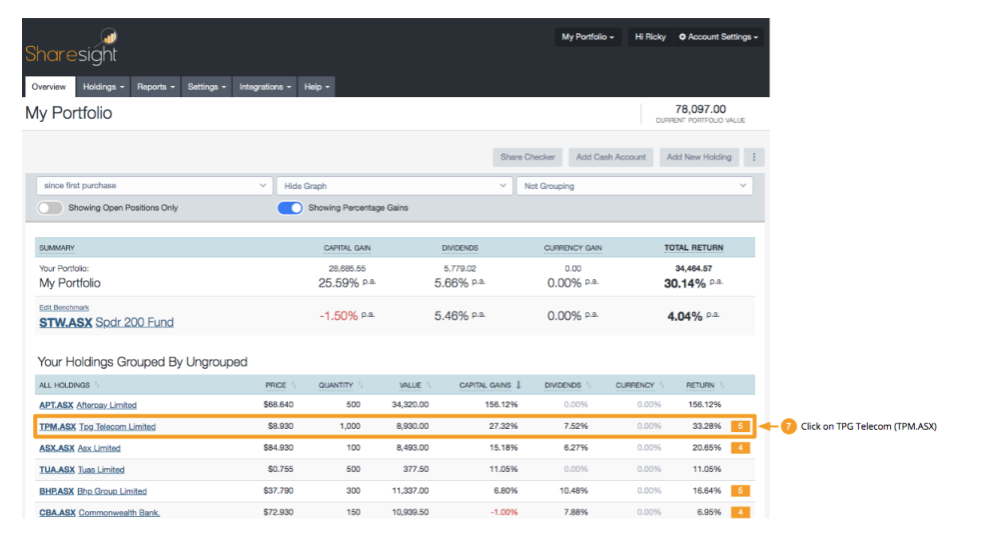
Task: Open Tpg Telecom Limited holding link
Action: tap(117, 426)
